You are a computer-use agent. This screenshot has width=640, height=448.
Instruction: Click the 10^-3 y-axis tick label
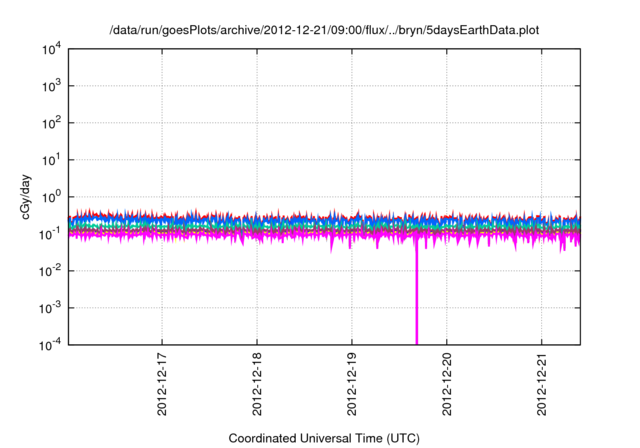[50, 308]
